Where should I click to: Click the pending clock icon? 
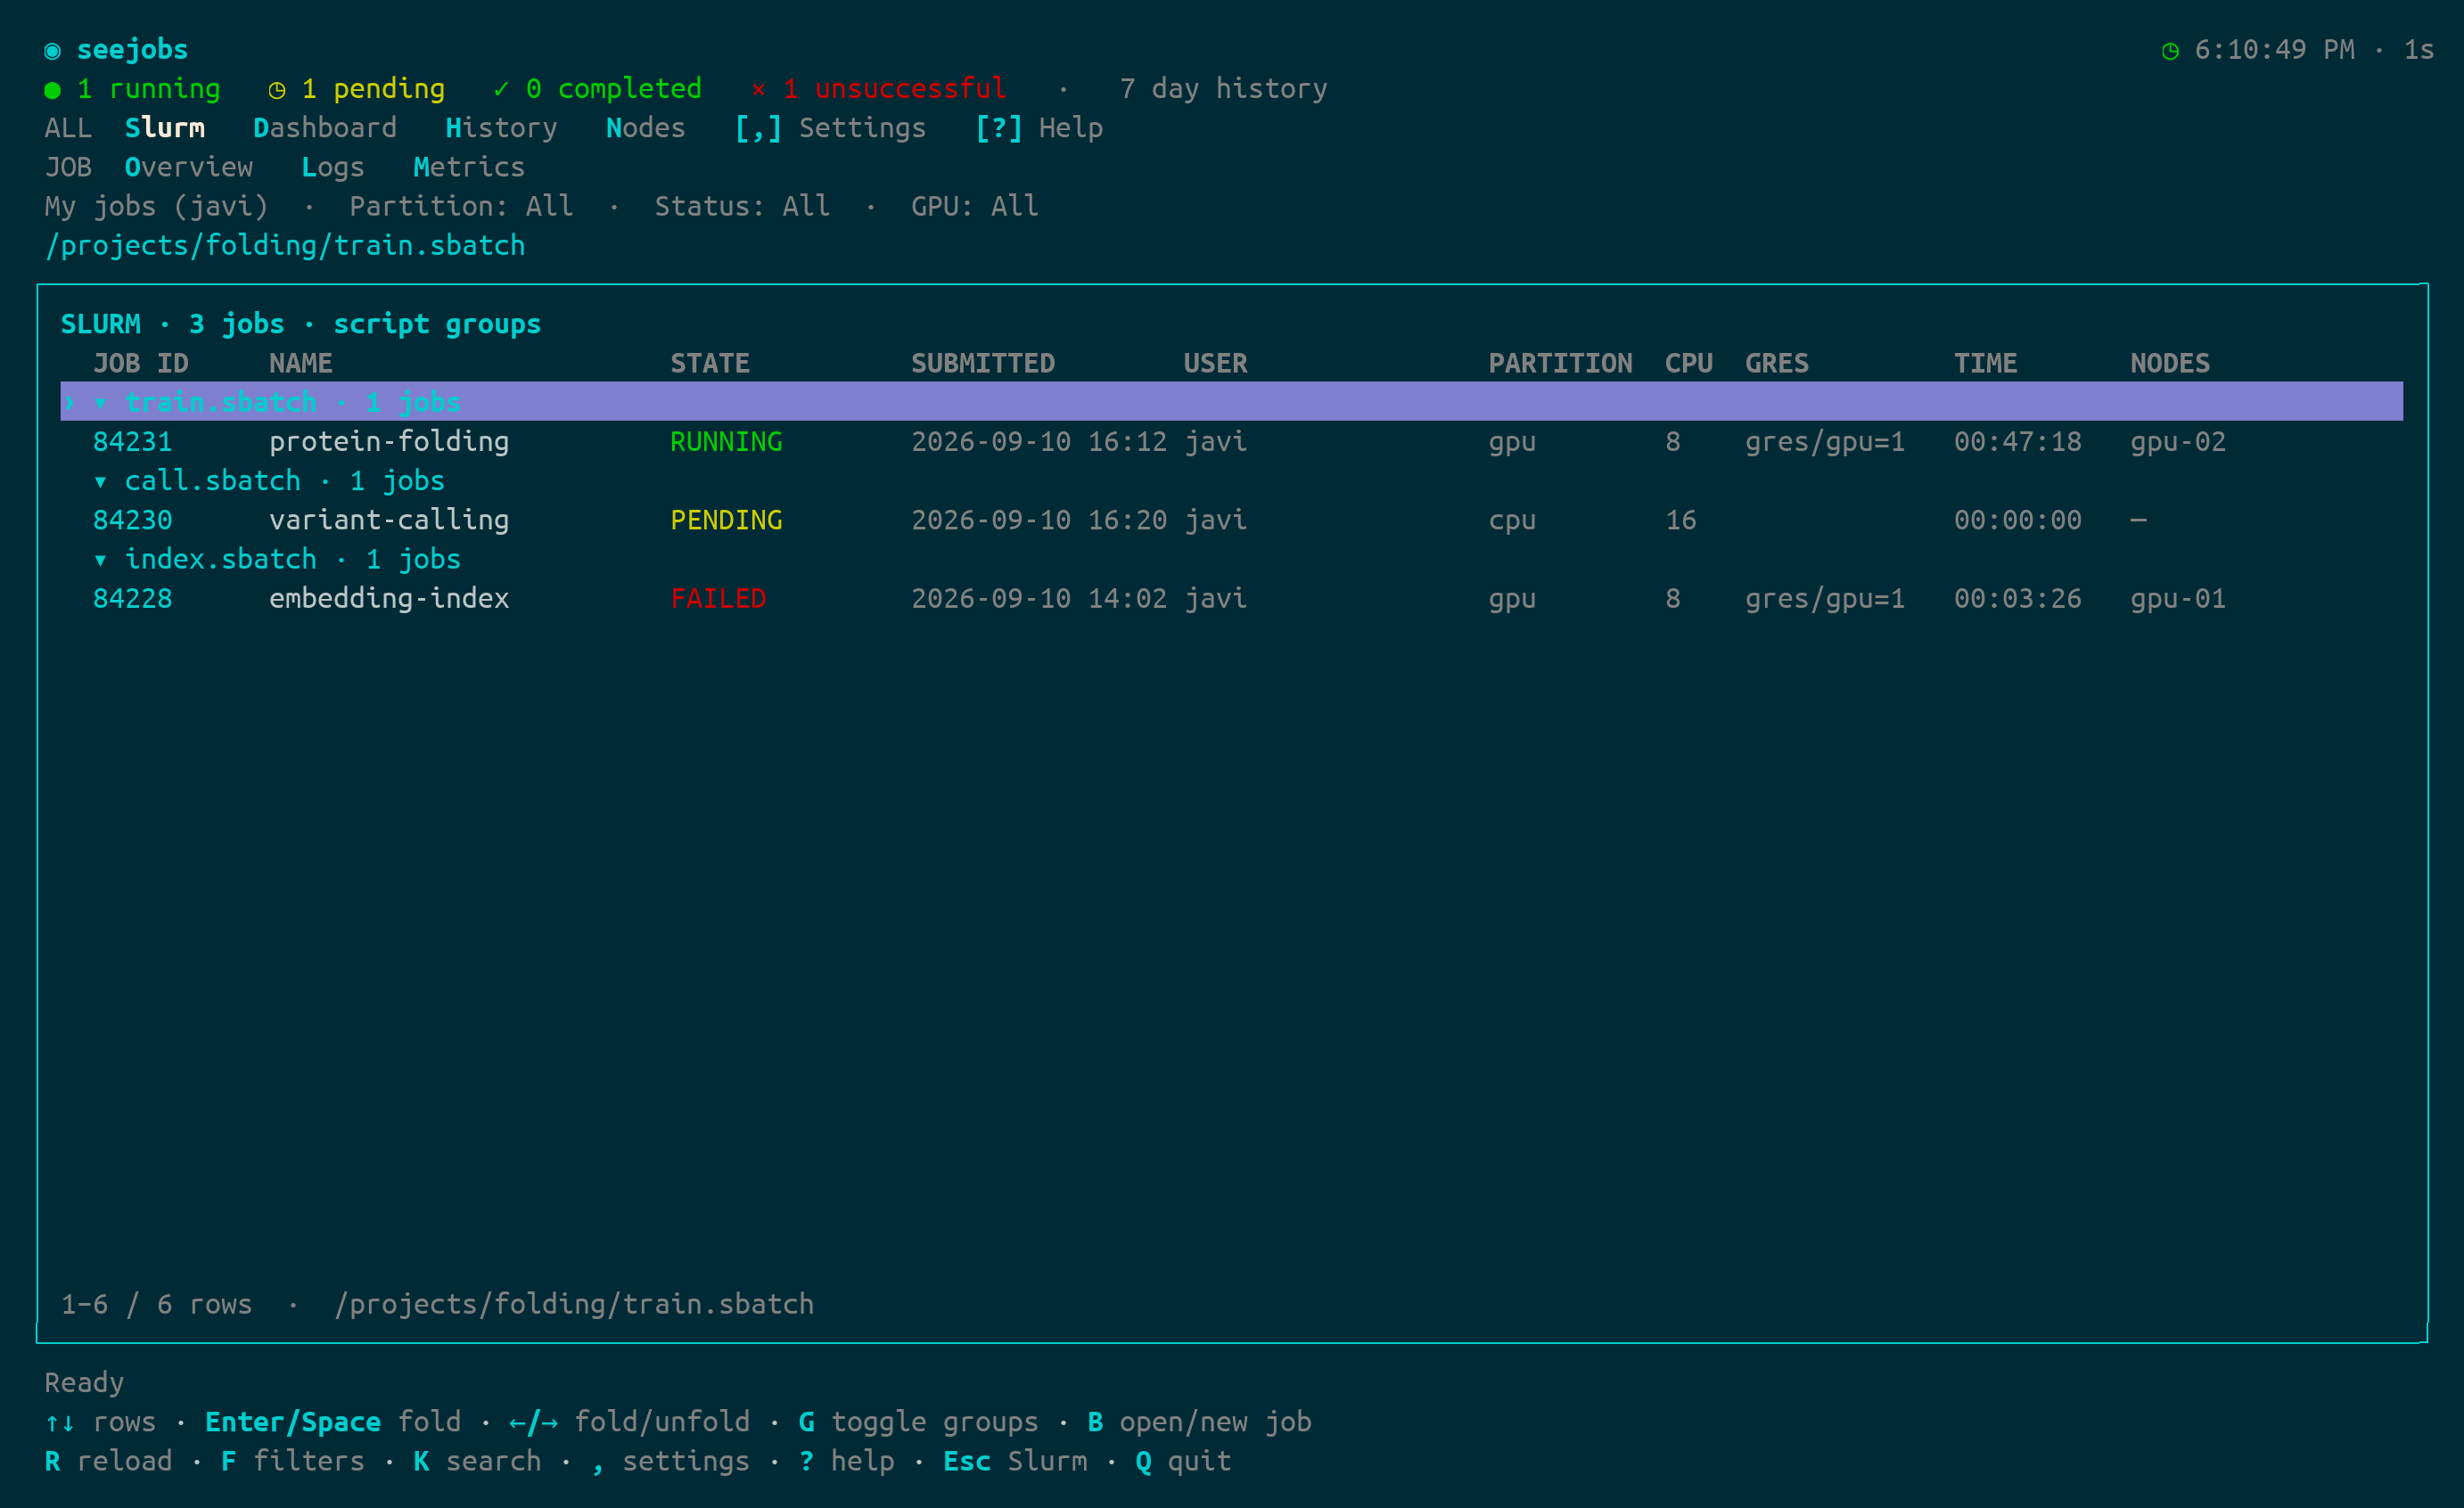pyautogui.click(x=277, y=90)
